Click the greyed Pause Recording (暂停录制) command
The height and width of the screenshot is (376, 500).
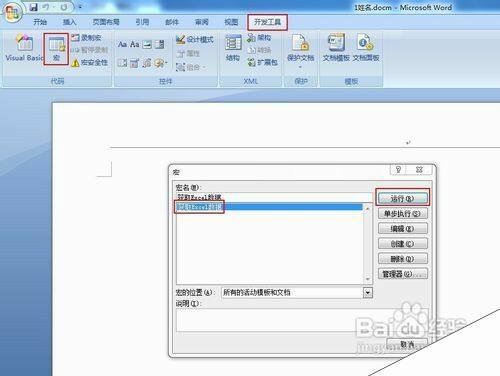pyautogui.click(x=89, y=50)
